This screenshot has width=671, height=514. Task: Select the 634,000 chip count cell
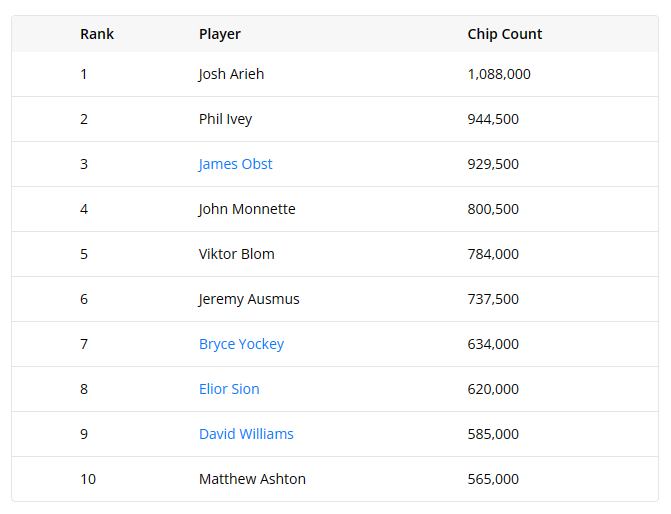coord(493,344)
